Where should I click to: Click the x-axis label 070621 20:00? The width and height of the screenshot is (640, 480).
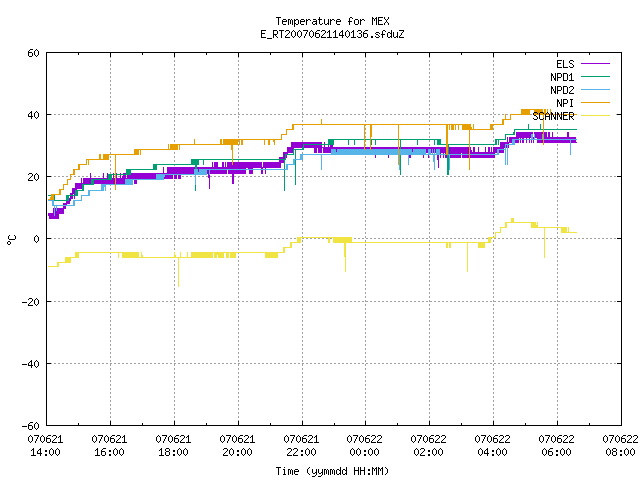[237, 446]
